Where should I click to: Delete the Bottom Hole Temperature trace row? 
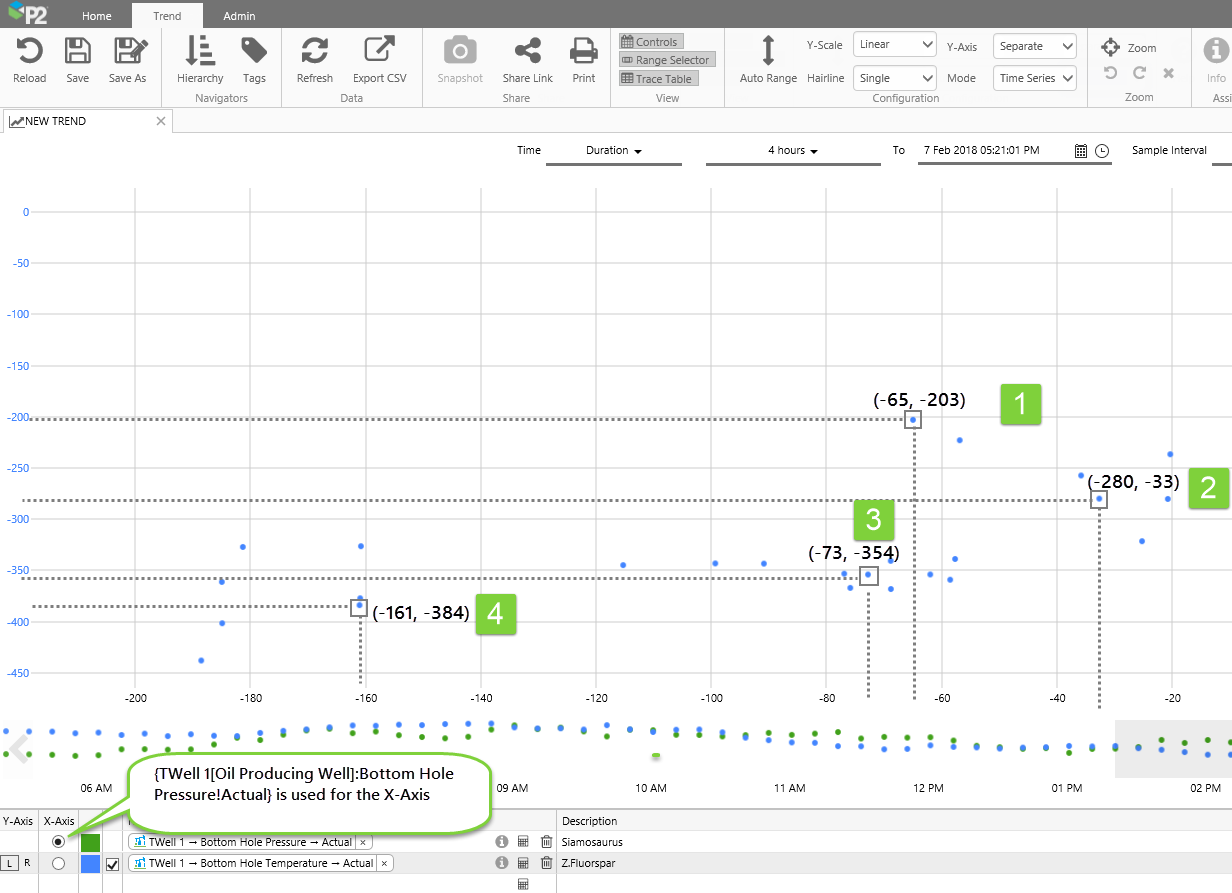546,863
